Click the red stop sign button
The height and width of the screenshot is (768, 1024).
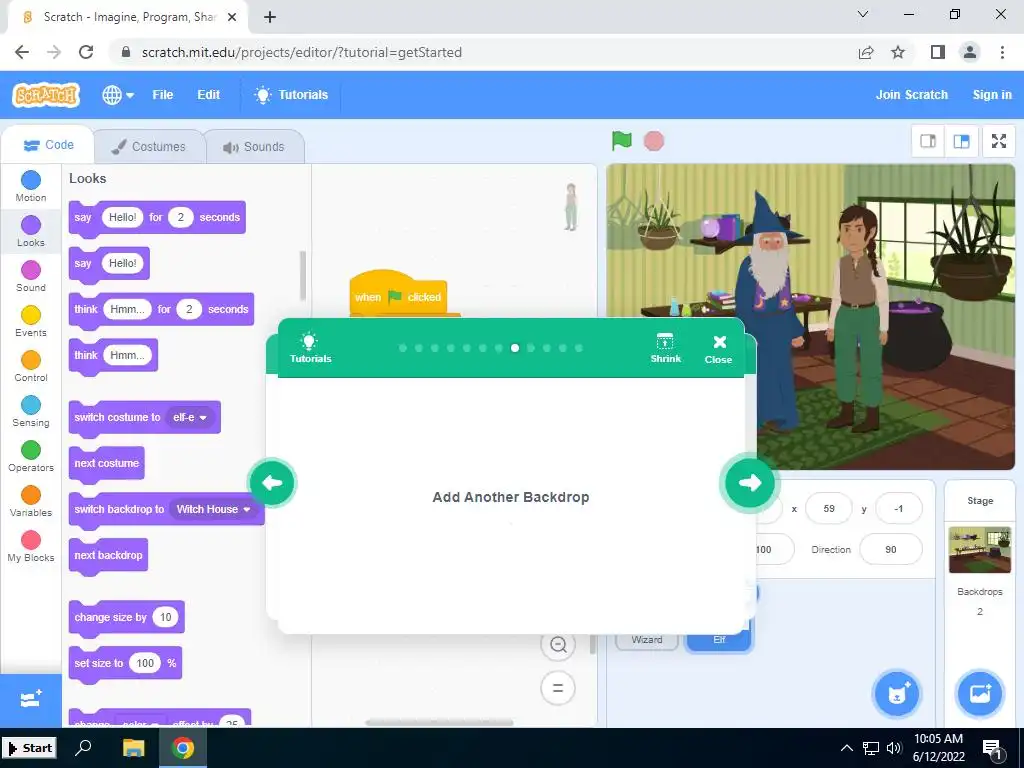[654, 140]
